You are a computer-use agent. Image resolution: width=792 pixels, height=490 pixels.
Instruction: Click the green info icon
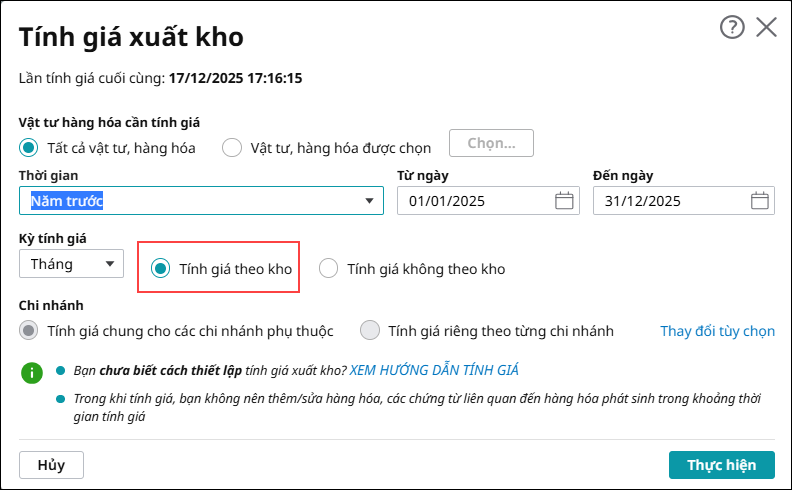(x=32, y=372)
